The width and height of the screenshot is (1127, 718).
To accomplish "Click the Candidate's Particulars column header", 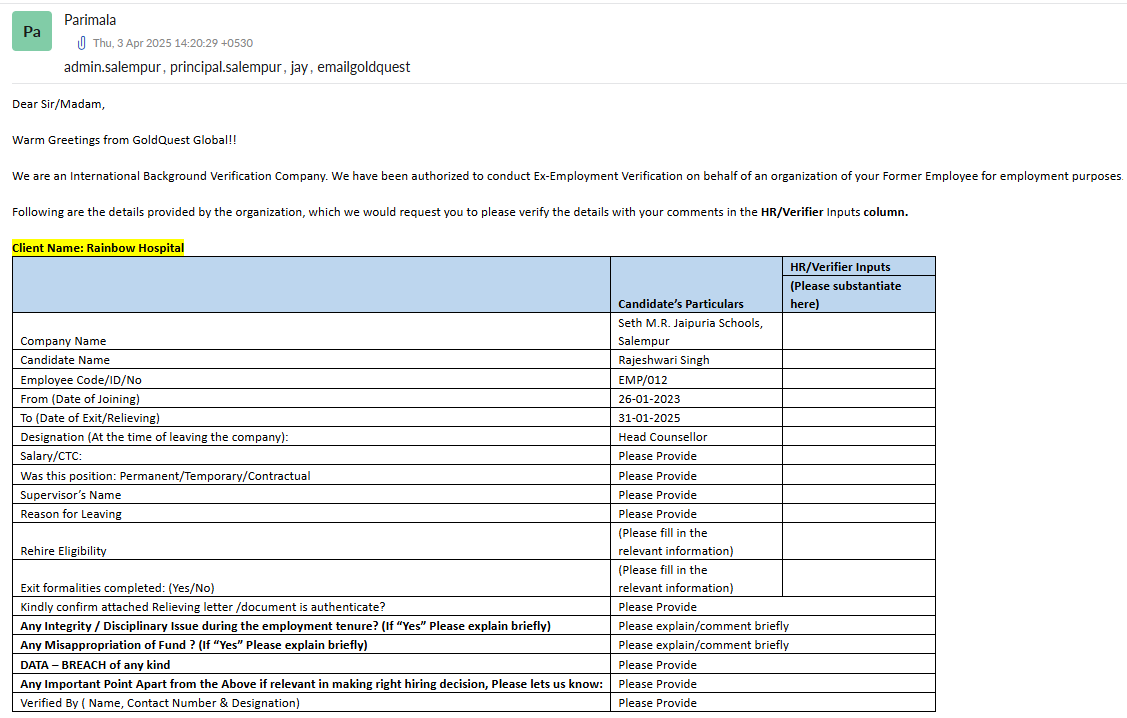I will [680, 303].
